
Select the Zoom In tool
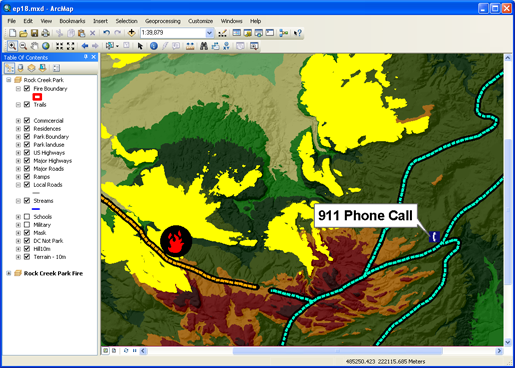tap(12, 46)
